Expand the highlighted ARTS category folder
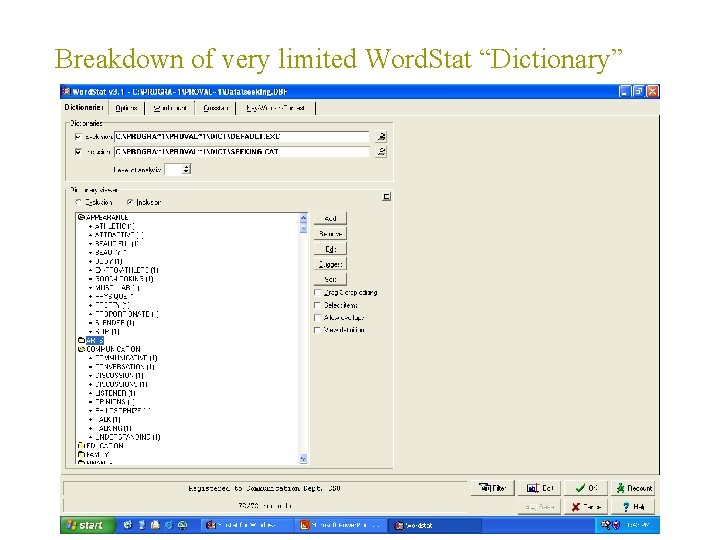Viewport: 720px width, 540px height. coord(81,340)
